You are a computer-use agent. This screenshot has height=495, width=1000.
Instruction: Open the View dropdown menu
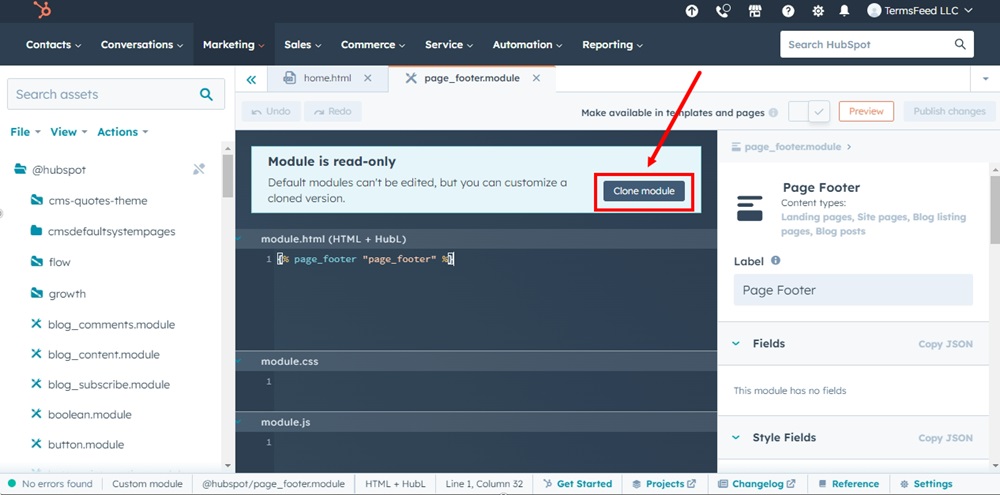68,132
